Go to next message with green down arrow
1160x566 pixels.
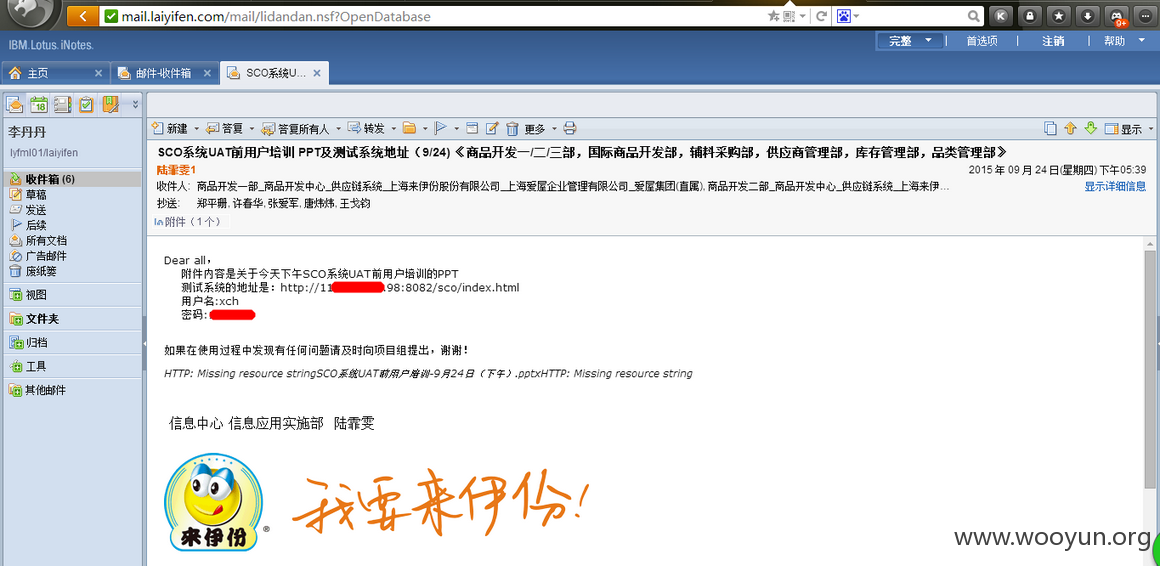[1090, 128]
